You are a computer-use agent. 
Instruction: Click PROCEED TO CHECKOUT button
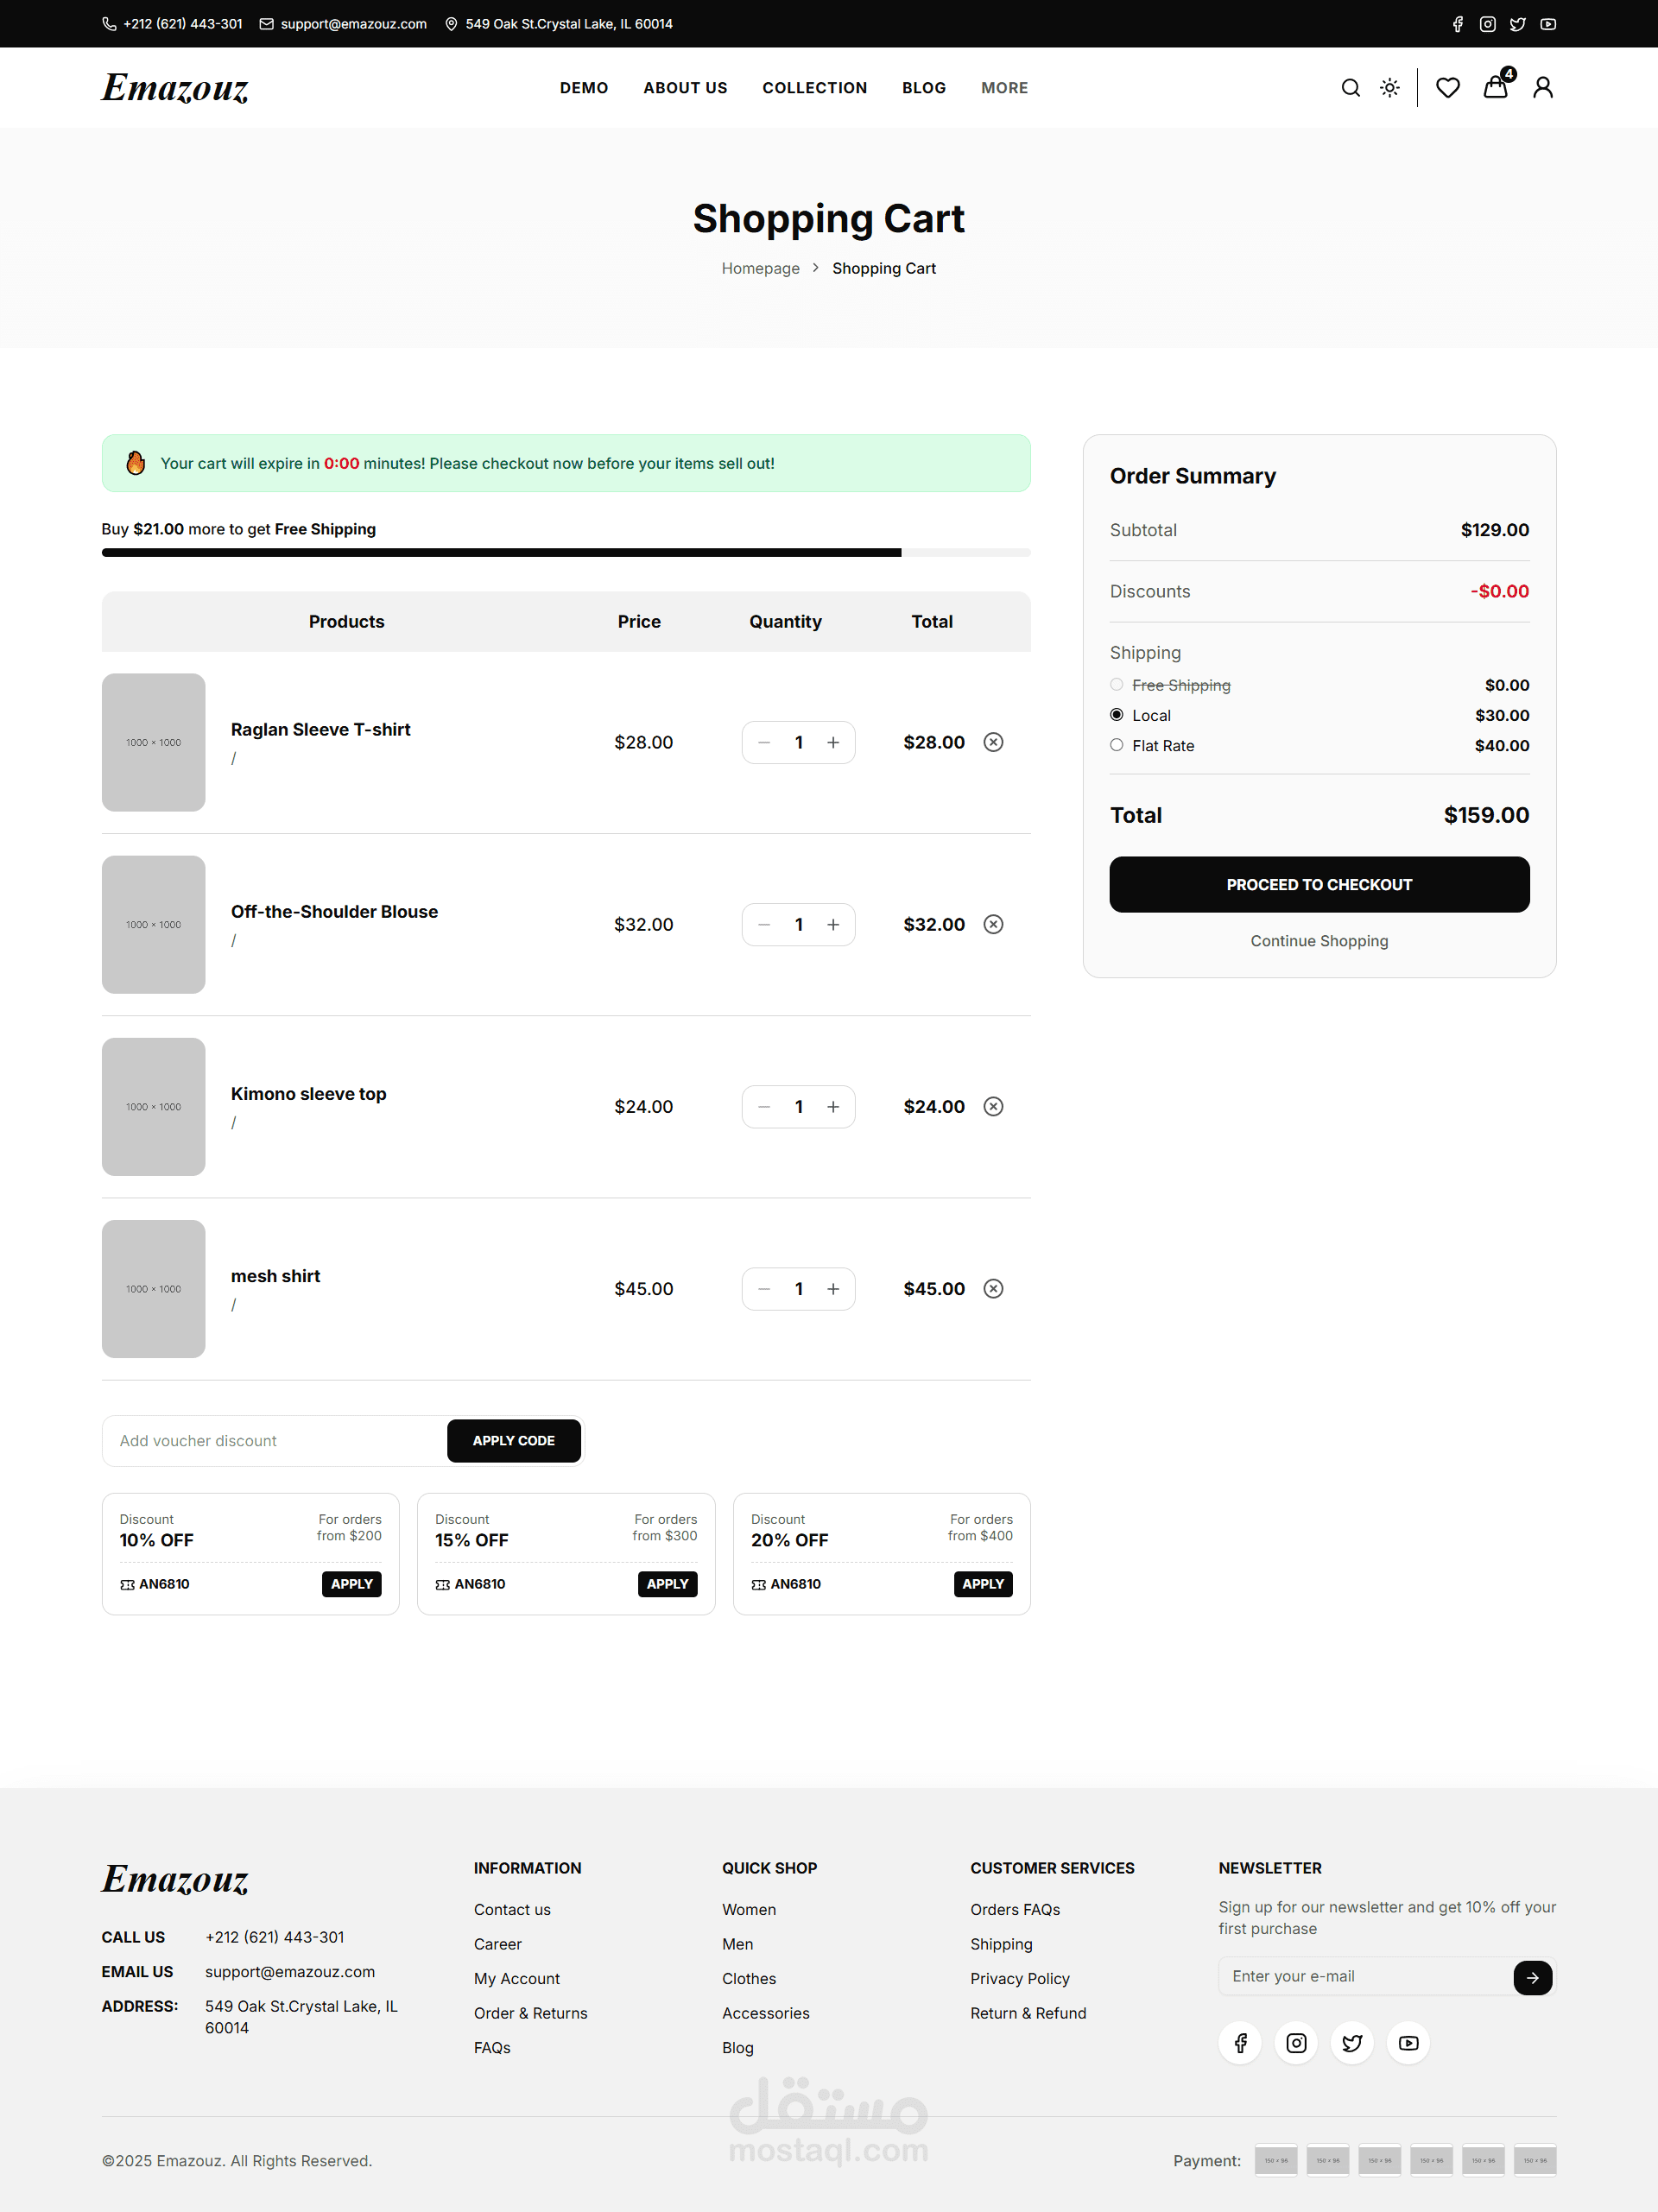1318,884
